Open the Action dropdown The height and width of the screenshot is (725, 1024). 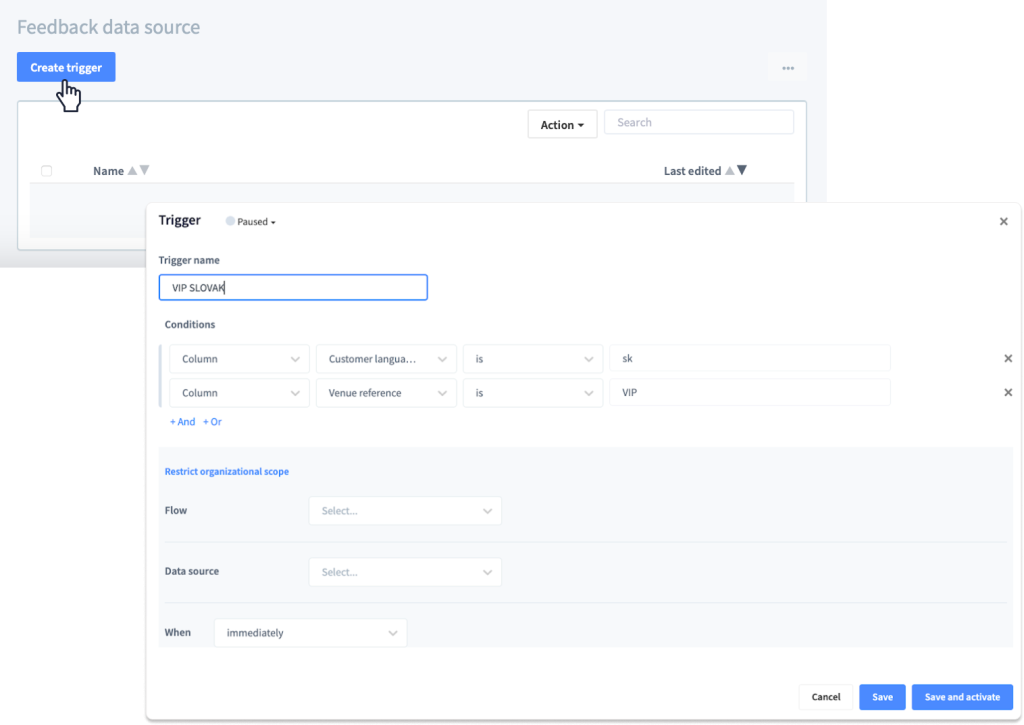coord(562,124)
